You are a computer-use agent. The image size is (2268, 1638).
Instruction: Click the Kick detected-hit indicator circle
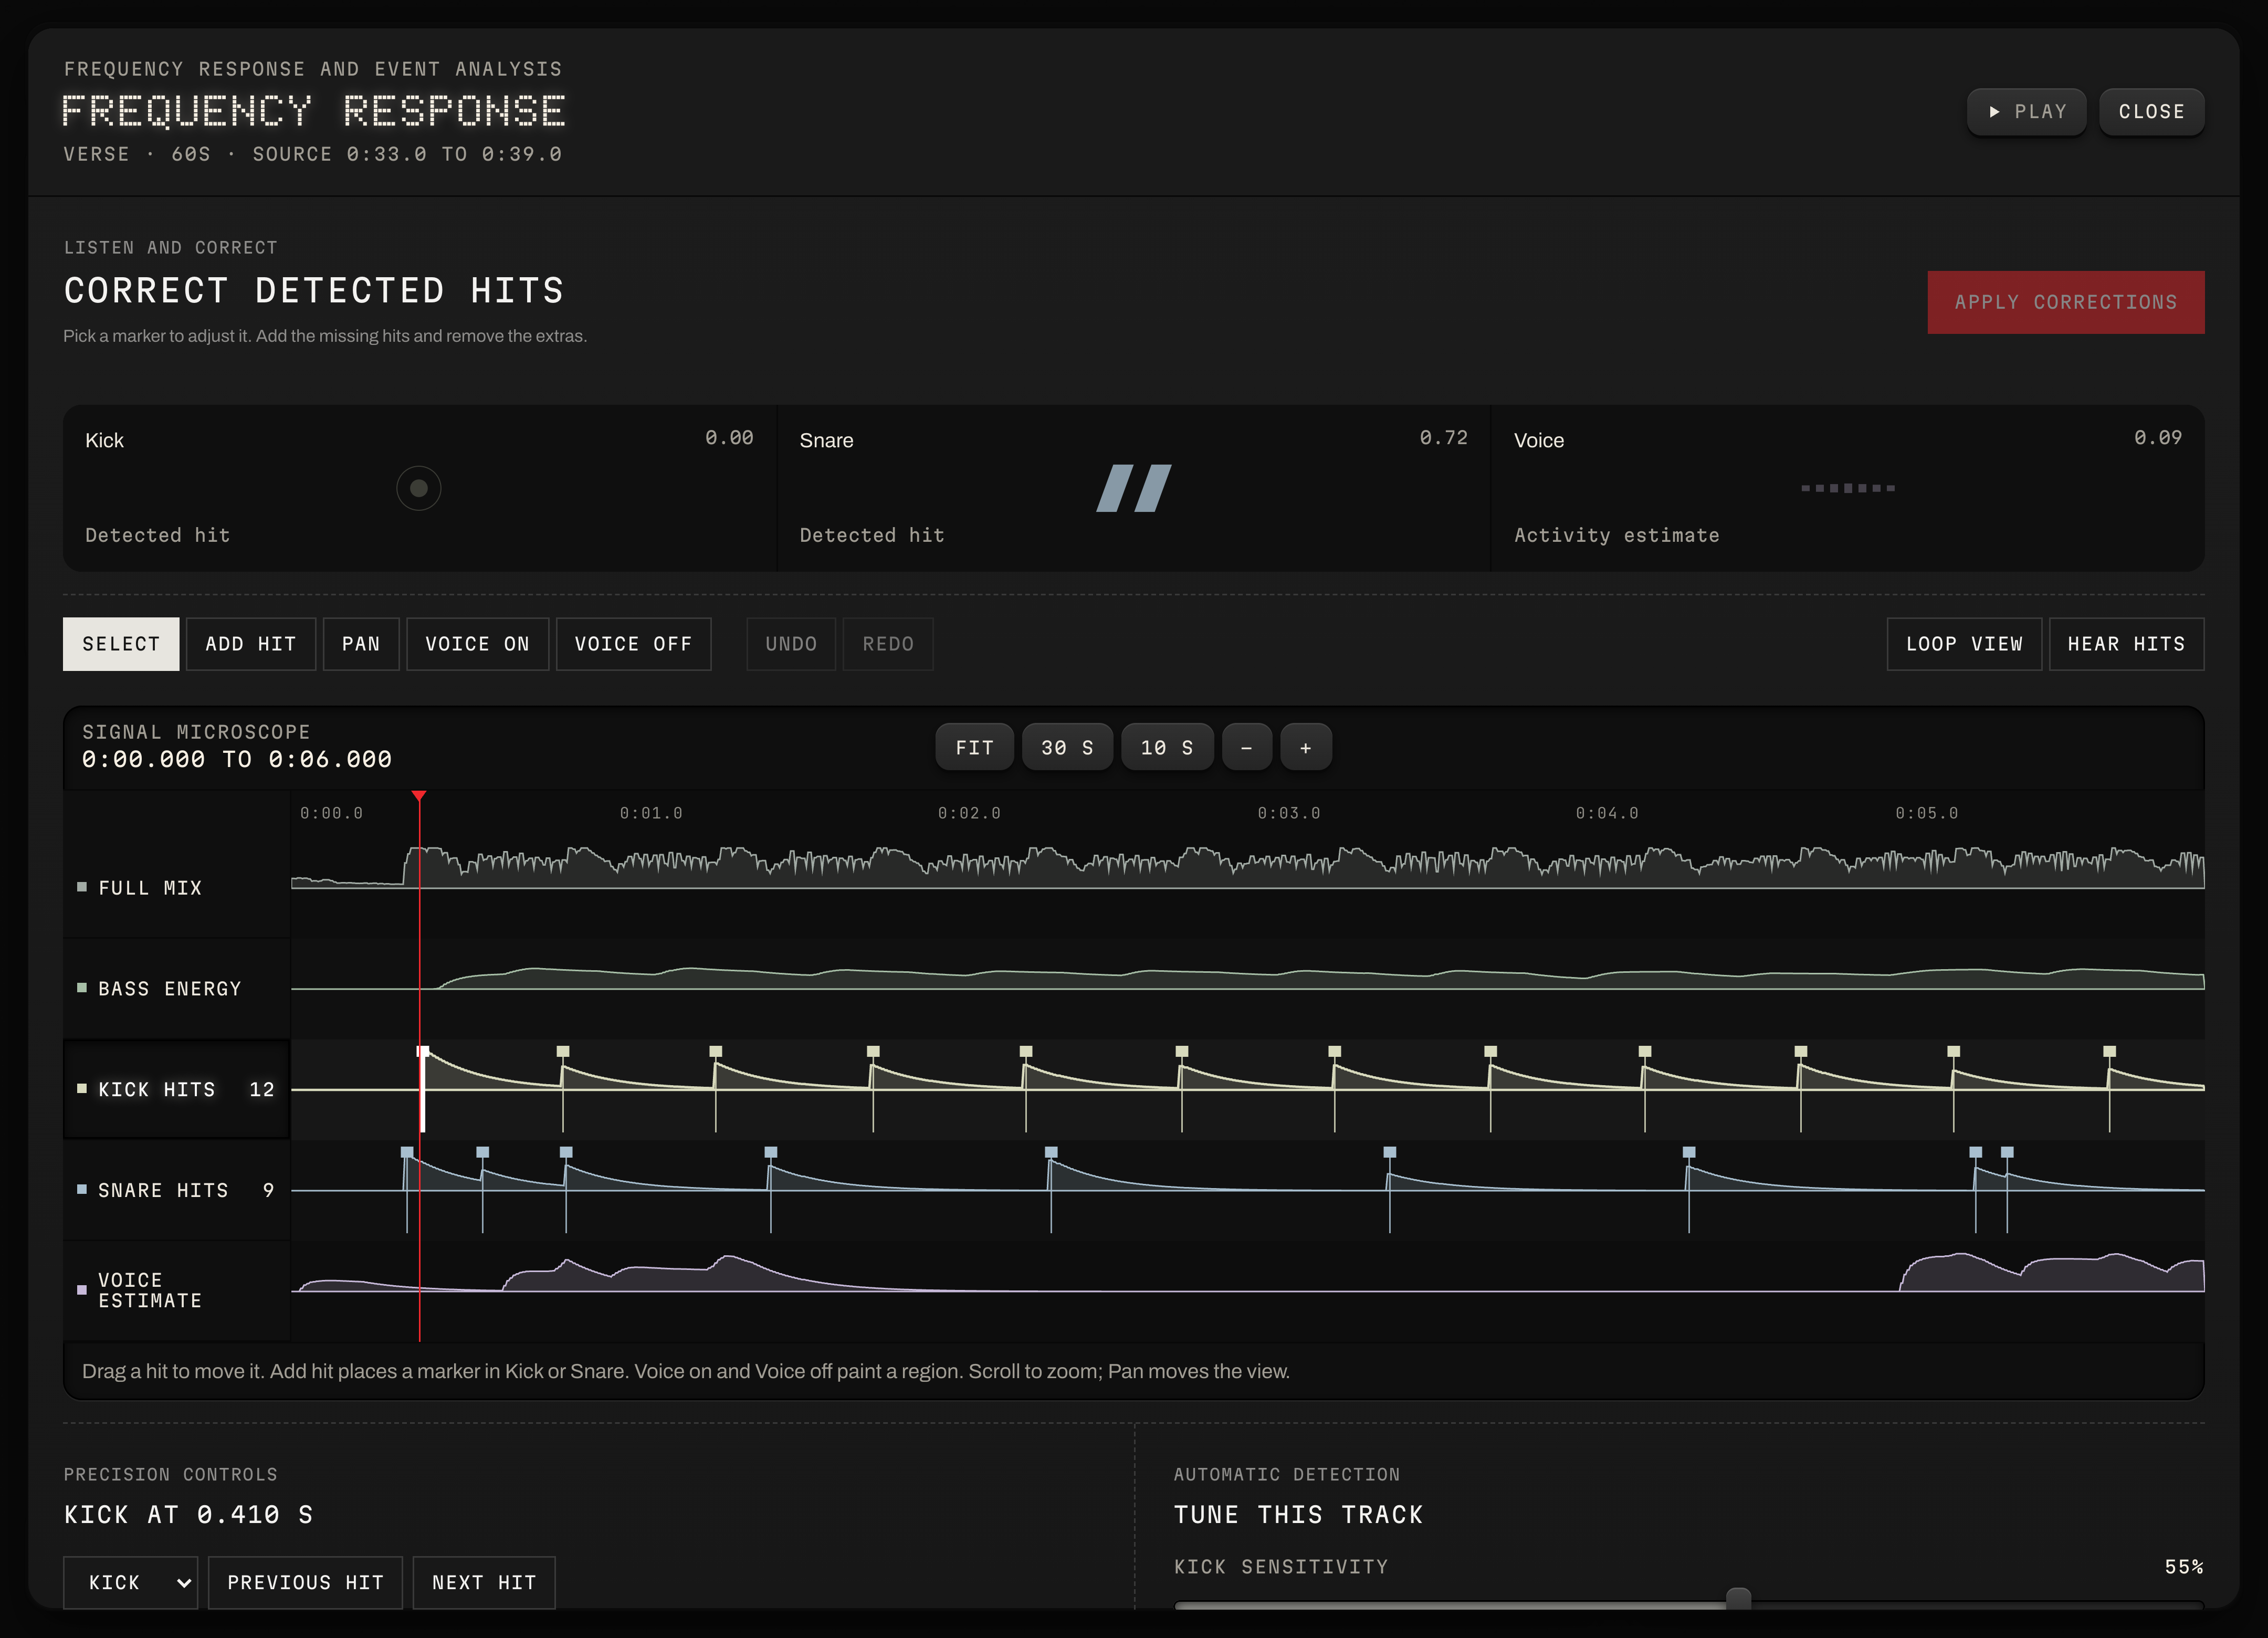pyautogui.click(x=418, y=488)
